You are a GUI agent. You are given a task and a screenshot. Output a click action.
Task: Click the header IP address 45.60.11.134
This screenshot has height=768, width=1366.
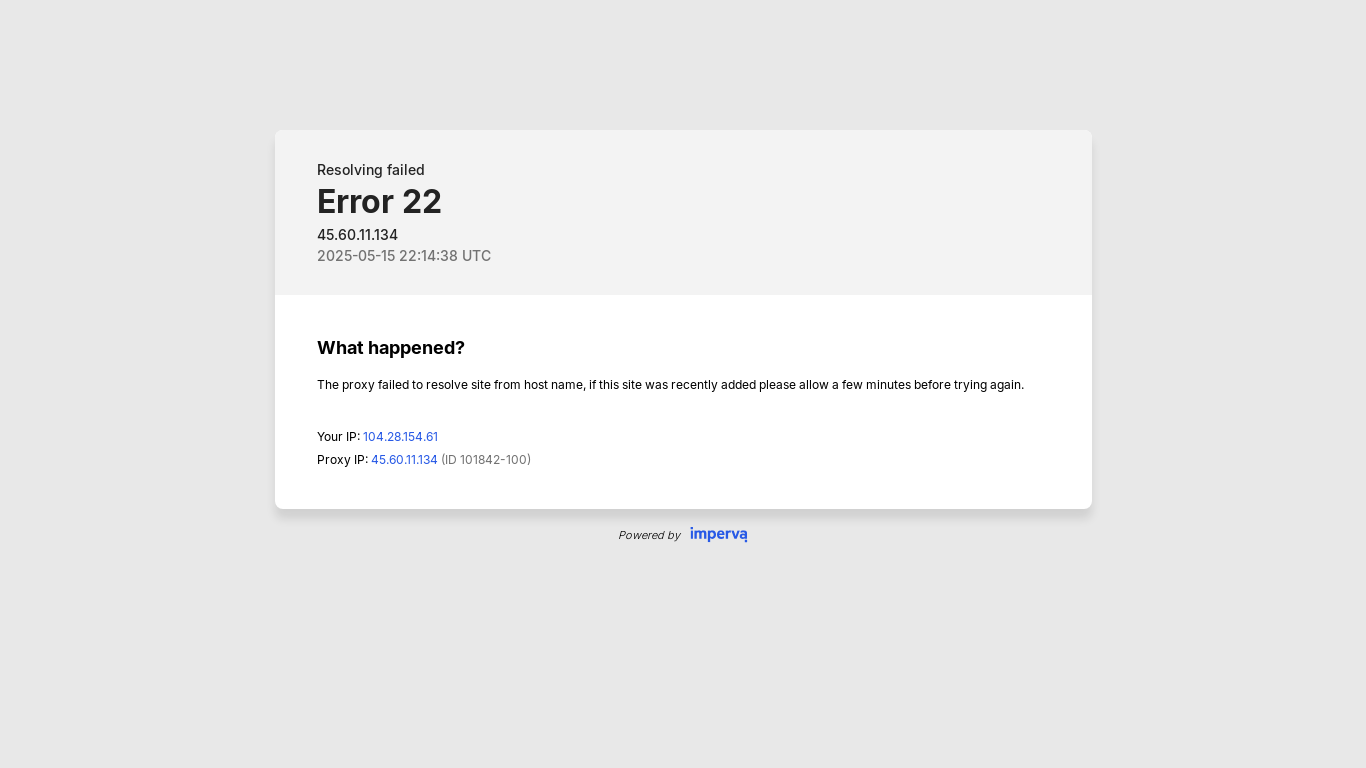click(x=357, y=235)
